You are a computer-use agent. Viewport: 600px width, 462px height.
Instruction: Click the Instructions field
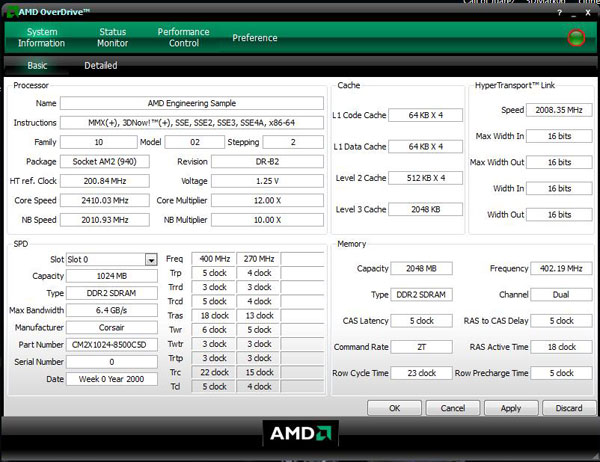(x=192, y=122)
